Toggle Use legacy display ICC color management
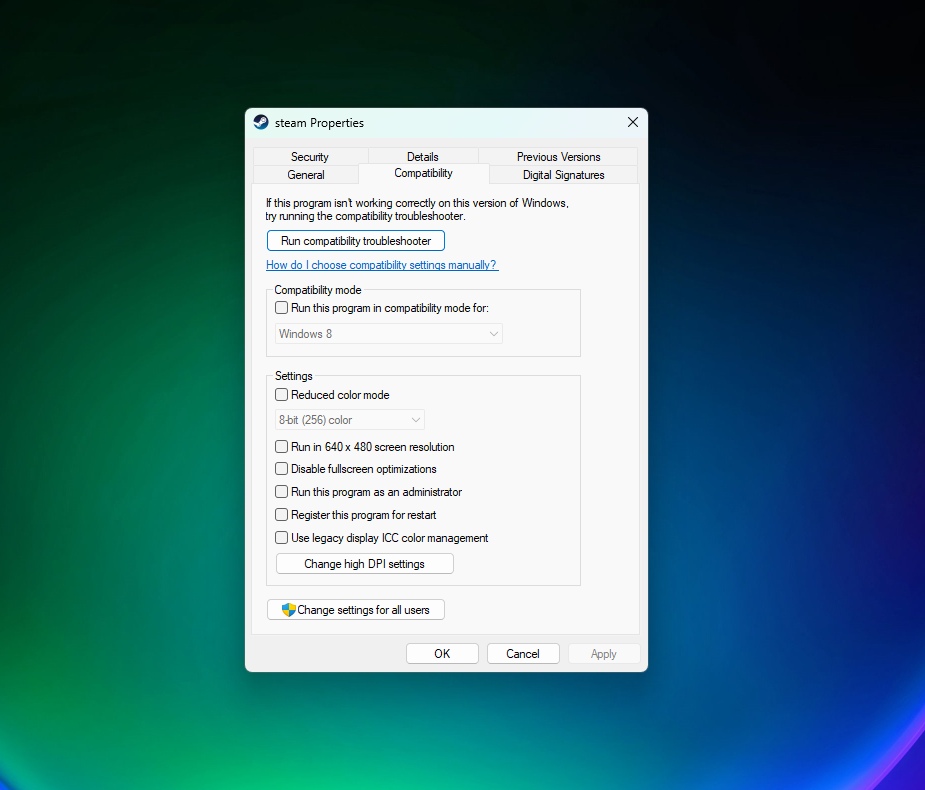This screenshot has width=925, height=790. 281,538
